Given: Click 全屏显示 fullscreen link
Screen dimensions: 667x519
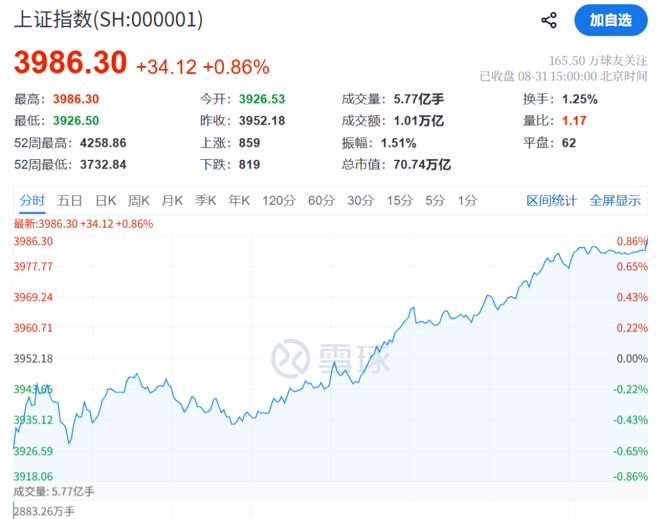Looking at the screenshot, I should tap(615, 200).
